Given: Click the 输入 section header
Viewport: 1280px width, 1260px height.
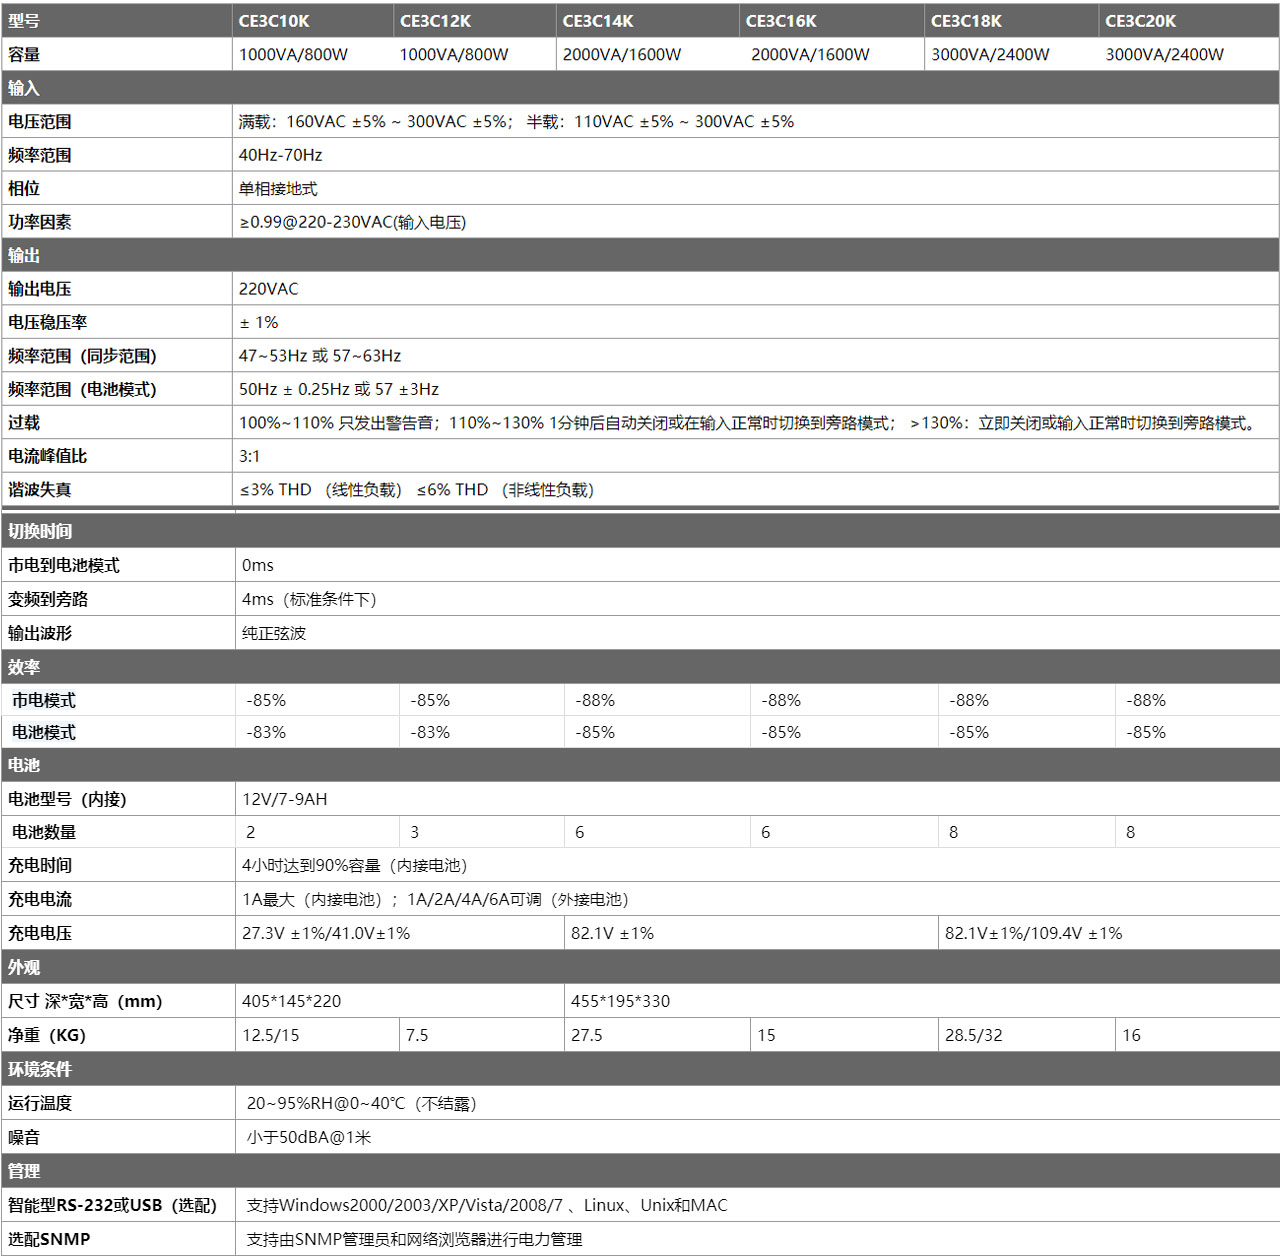Looking at the screenshot, I should (640, 88).
